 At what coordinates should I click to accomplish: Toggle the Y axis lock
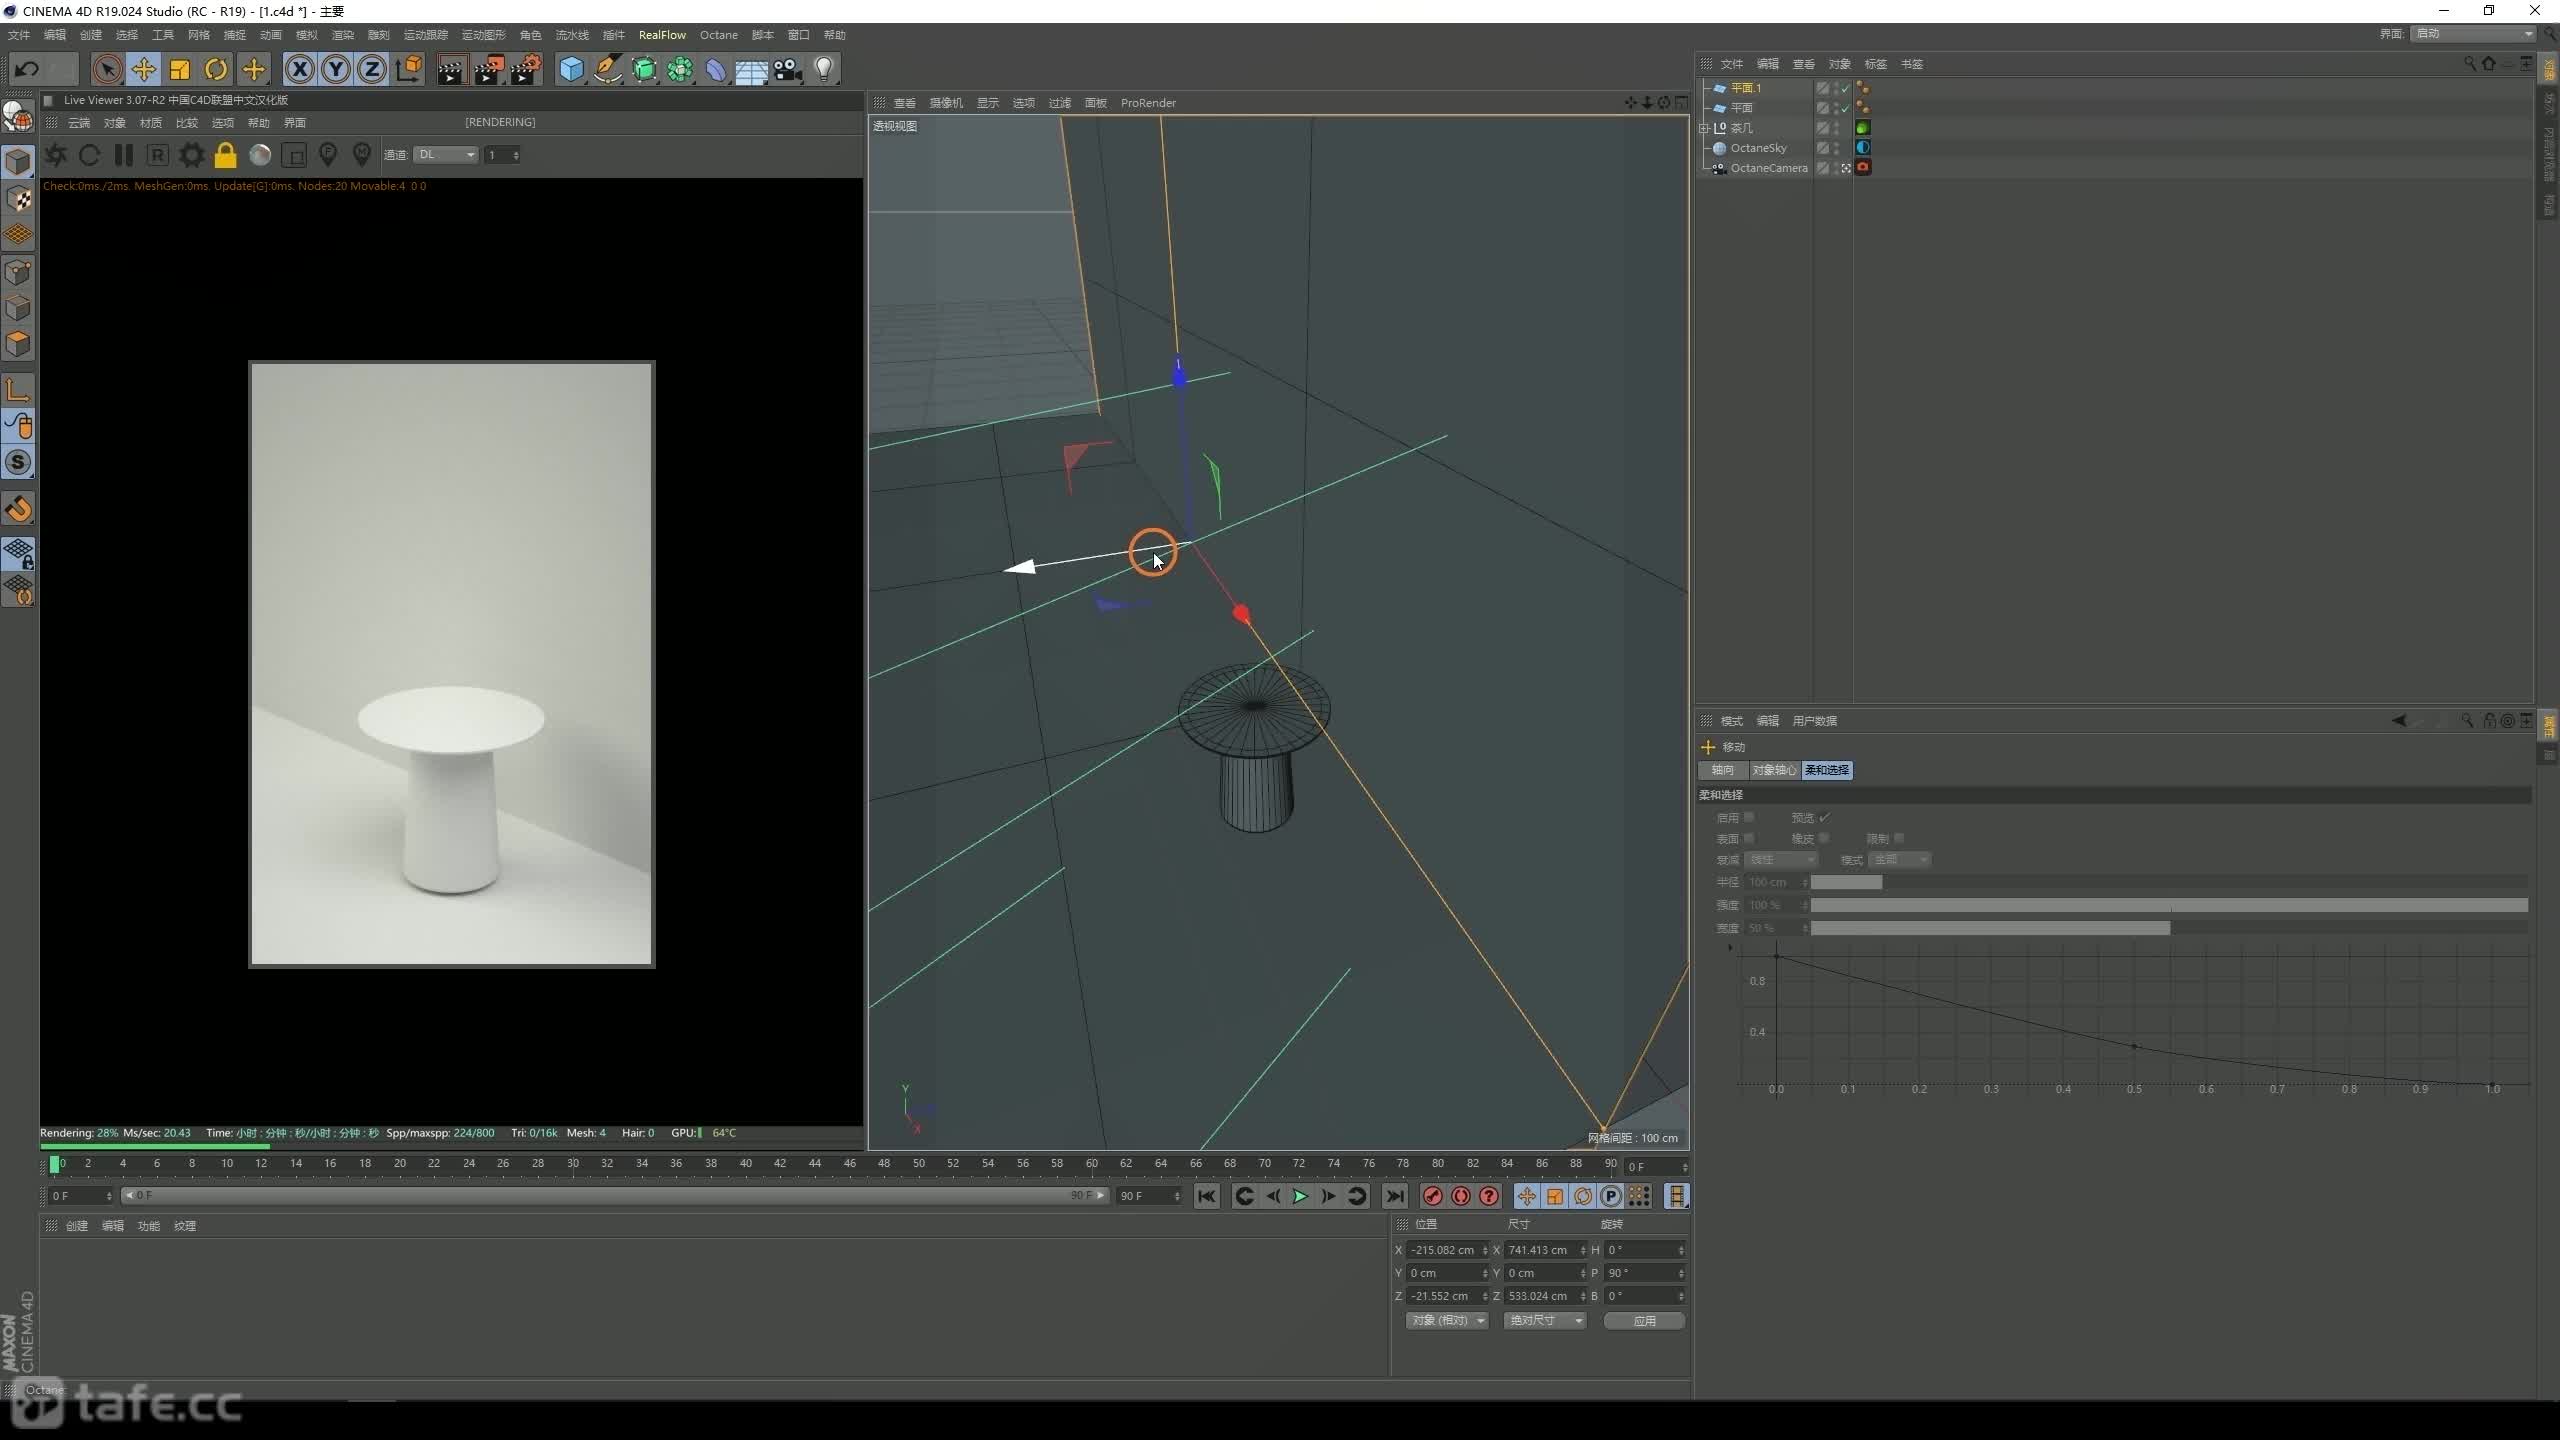tap(336, 69)
